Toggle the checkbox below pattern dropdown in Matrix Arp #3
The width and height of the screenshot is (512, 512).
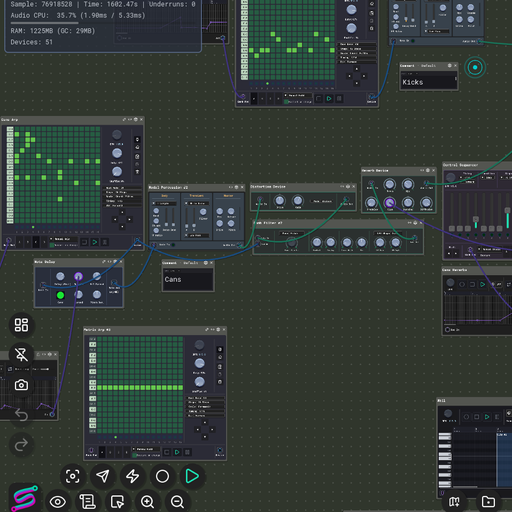click(134, 455)
